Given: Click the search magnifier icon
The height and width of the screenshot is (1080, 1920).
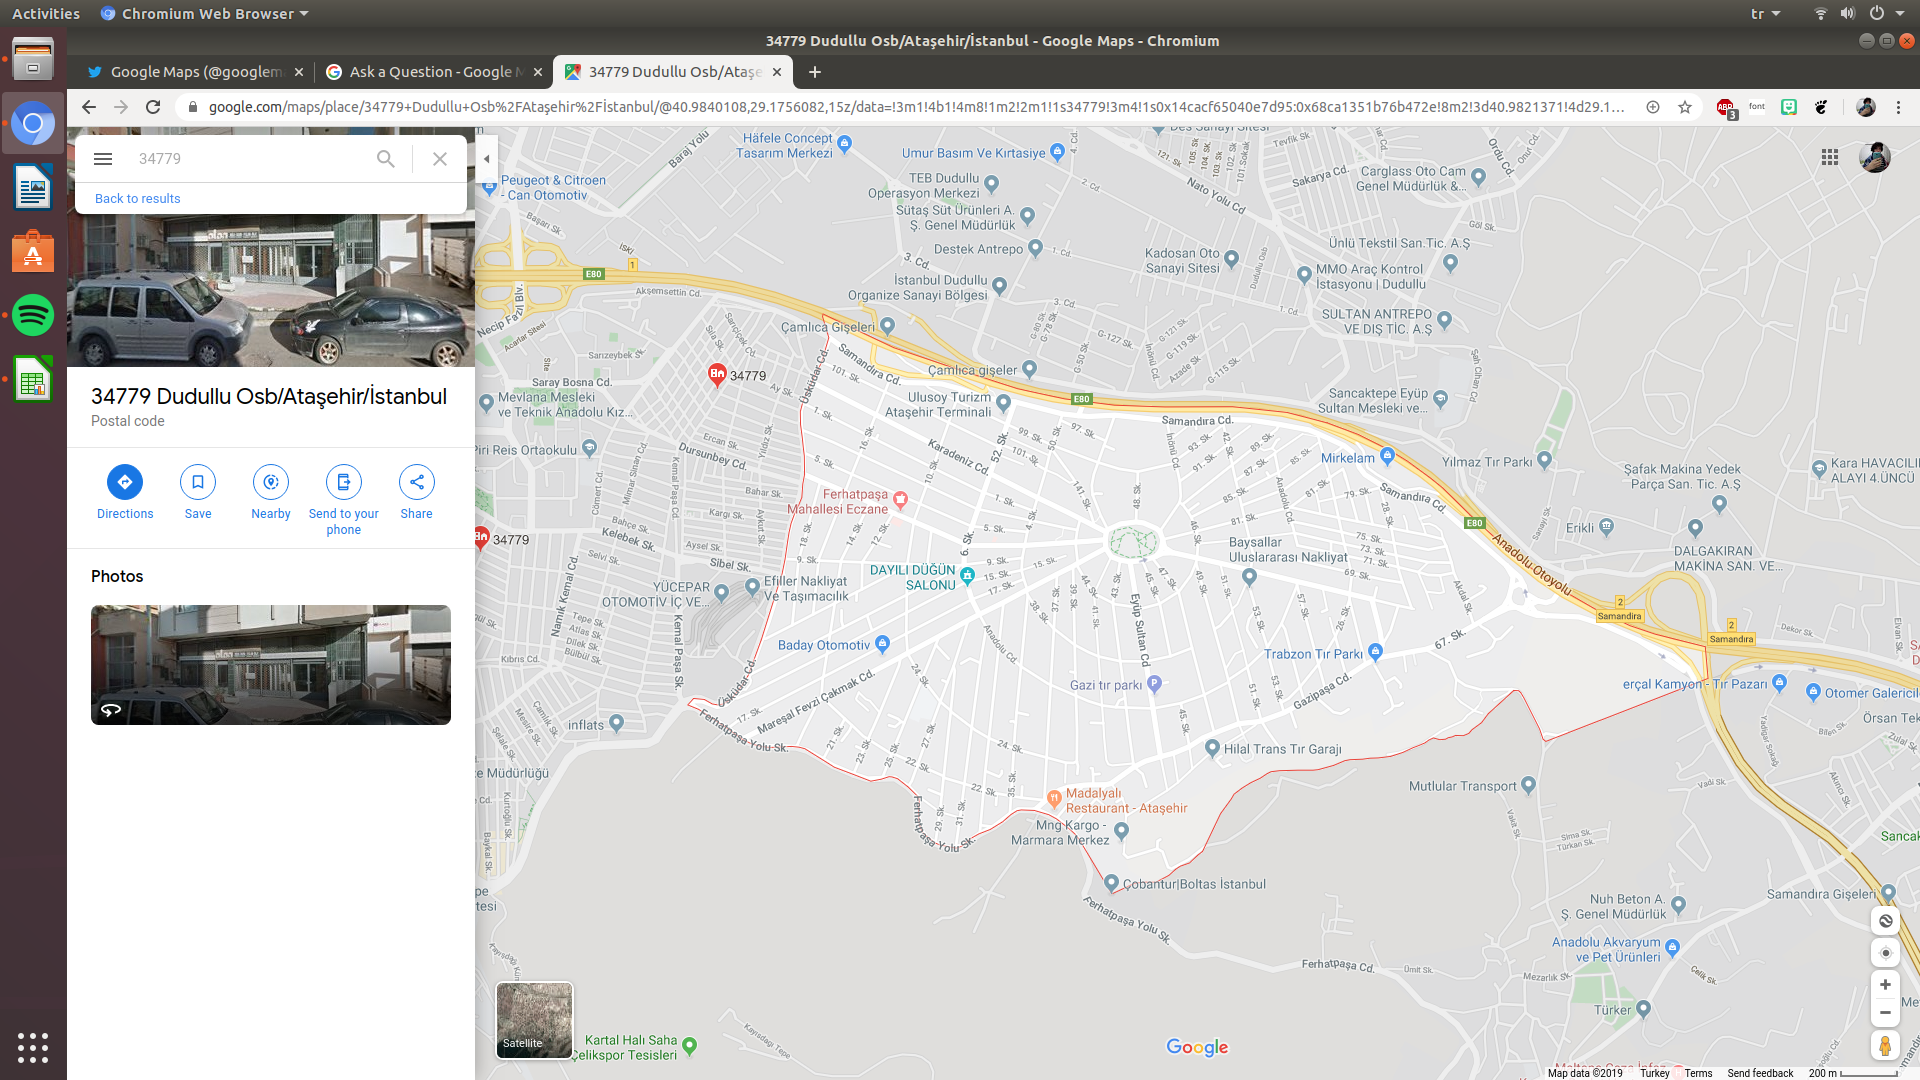Looking at the screenshot, I should [x=386, y=159].
